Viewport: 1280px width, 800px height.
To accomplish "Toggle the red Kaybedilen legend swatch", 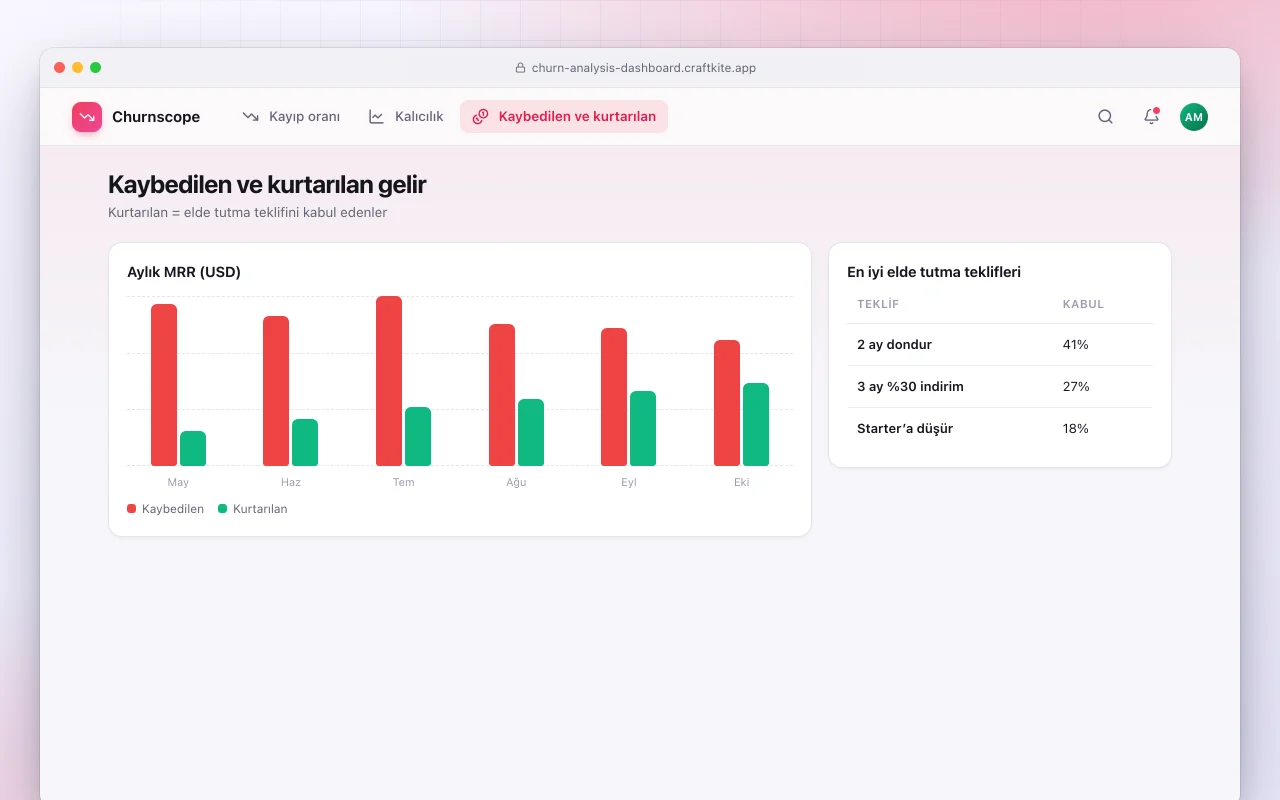I will point(132,509).
